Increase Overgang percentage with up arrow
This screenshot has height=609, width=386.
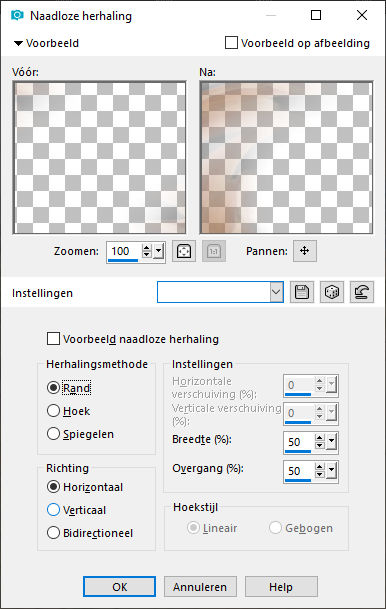coord(320,467)
